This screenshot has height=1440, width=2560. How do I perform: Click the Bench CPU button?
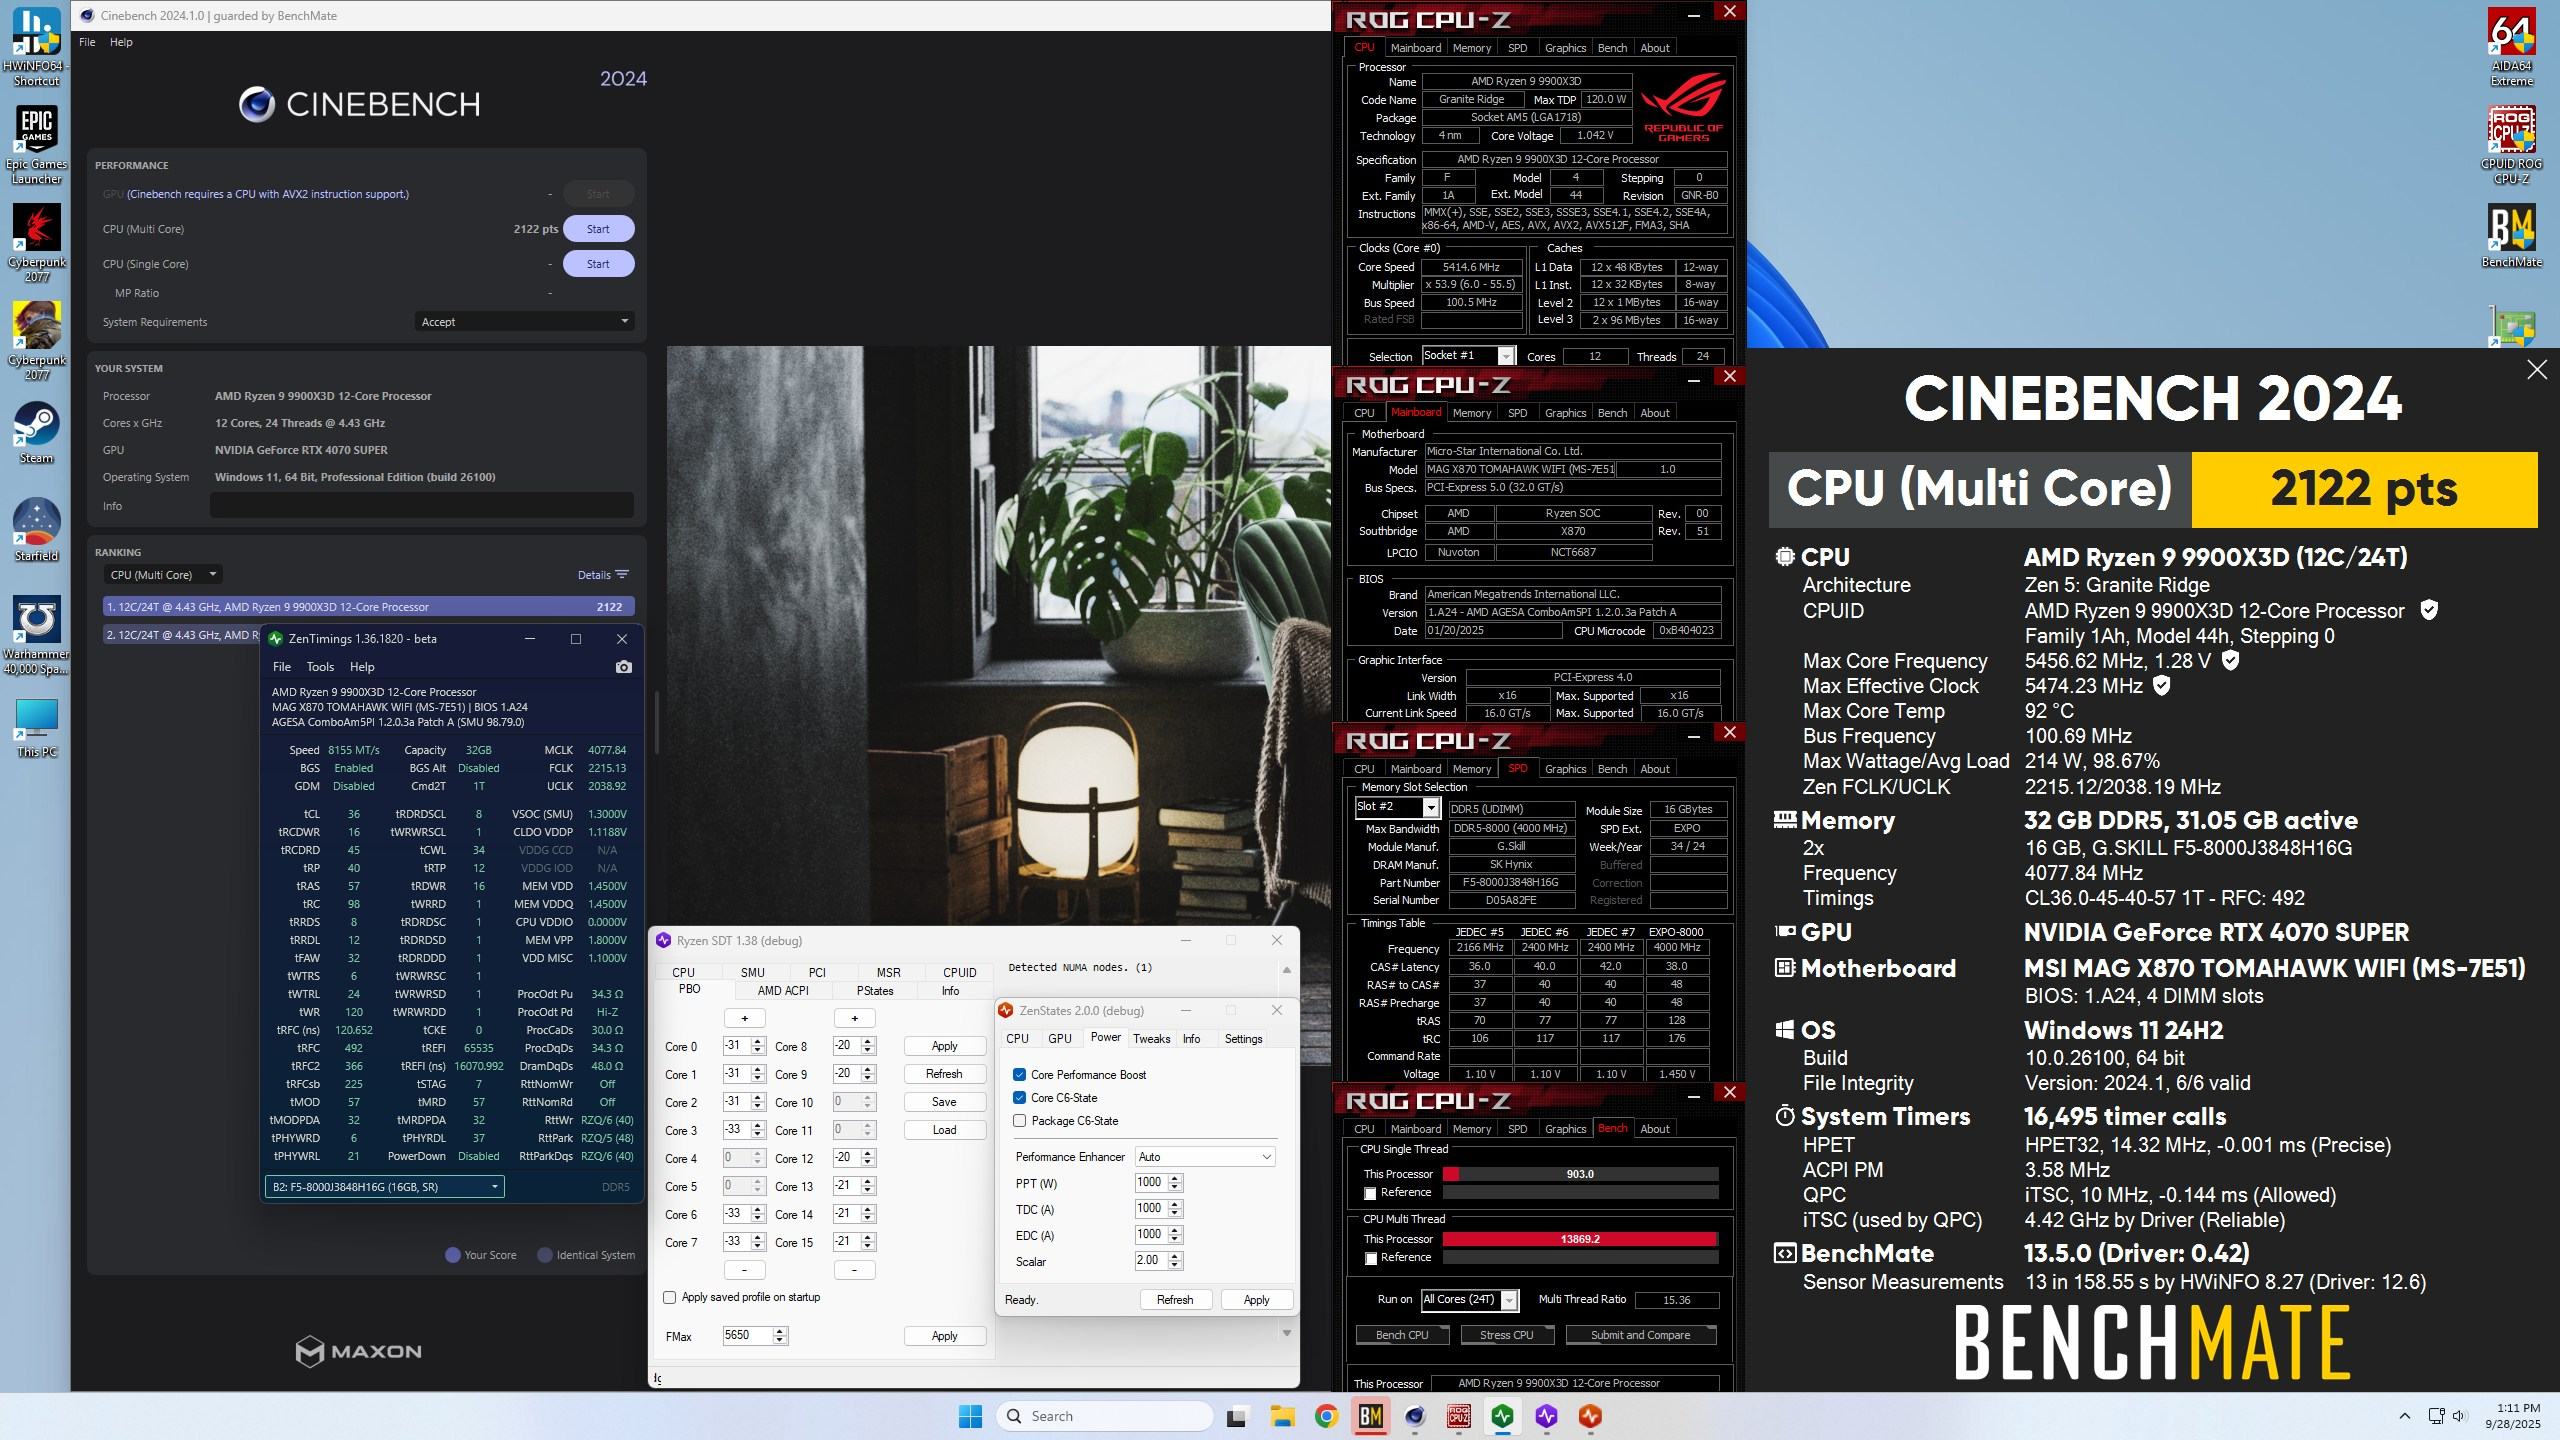coord(1402,1335)
